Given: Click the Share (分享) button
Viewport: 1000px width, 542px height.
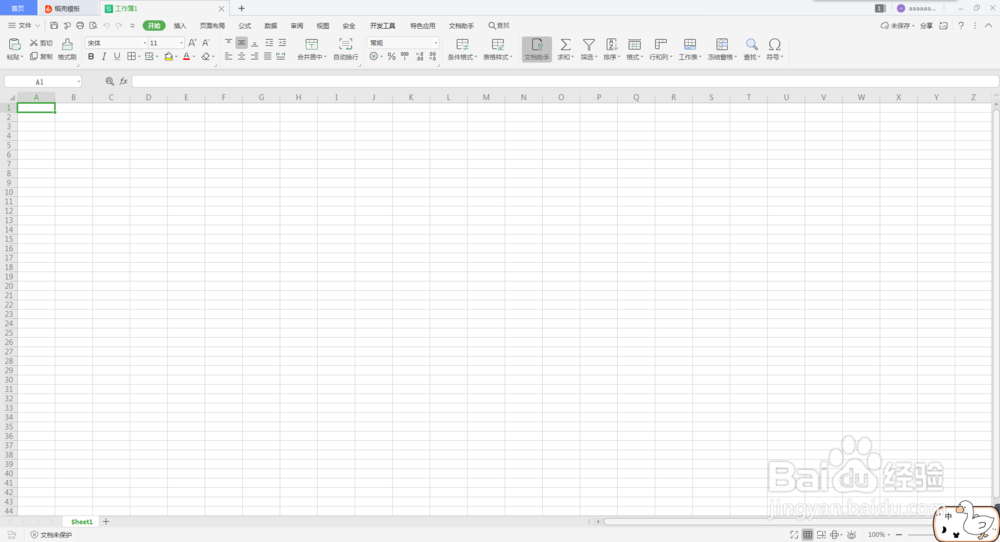Looking at the screenshot, I should click(x=926, y=26).
